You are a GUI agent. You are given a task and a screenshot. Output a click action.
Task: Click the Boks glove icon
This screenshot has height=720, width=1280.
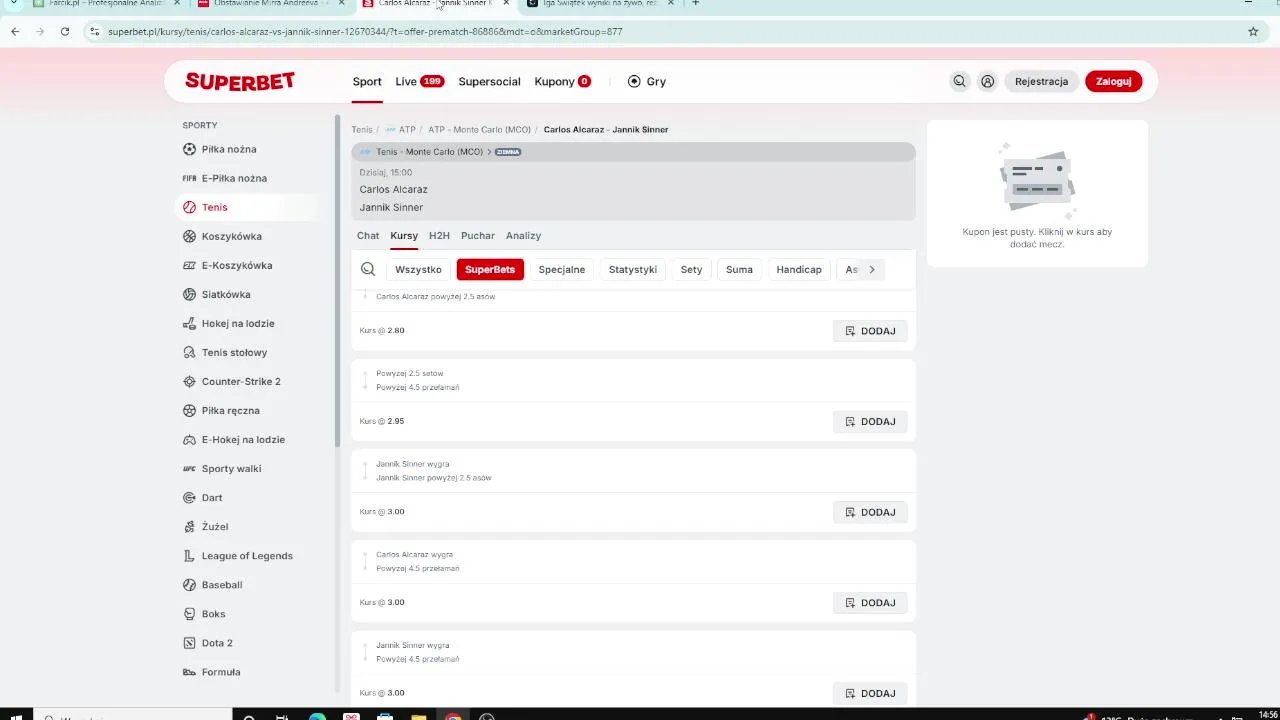[189, 613]
